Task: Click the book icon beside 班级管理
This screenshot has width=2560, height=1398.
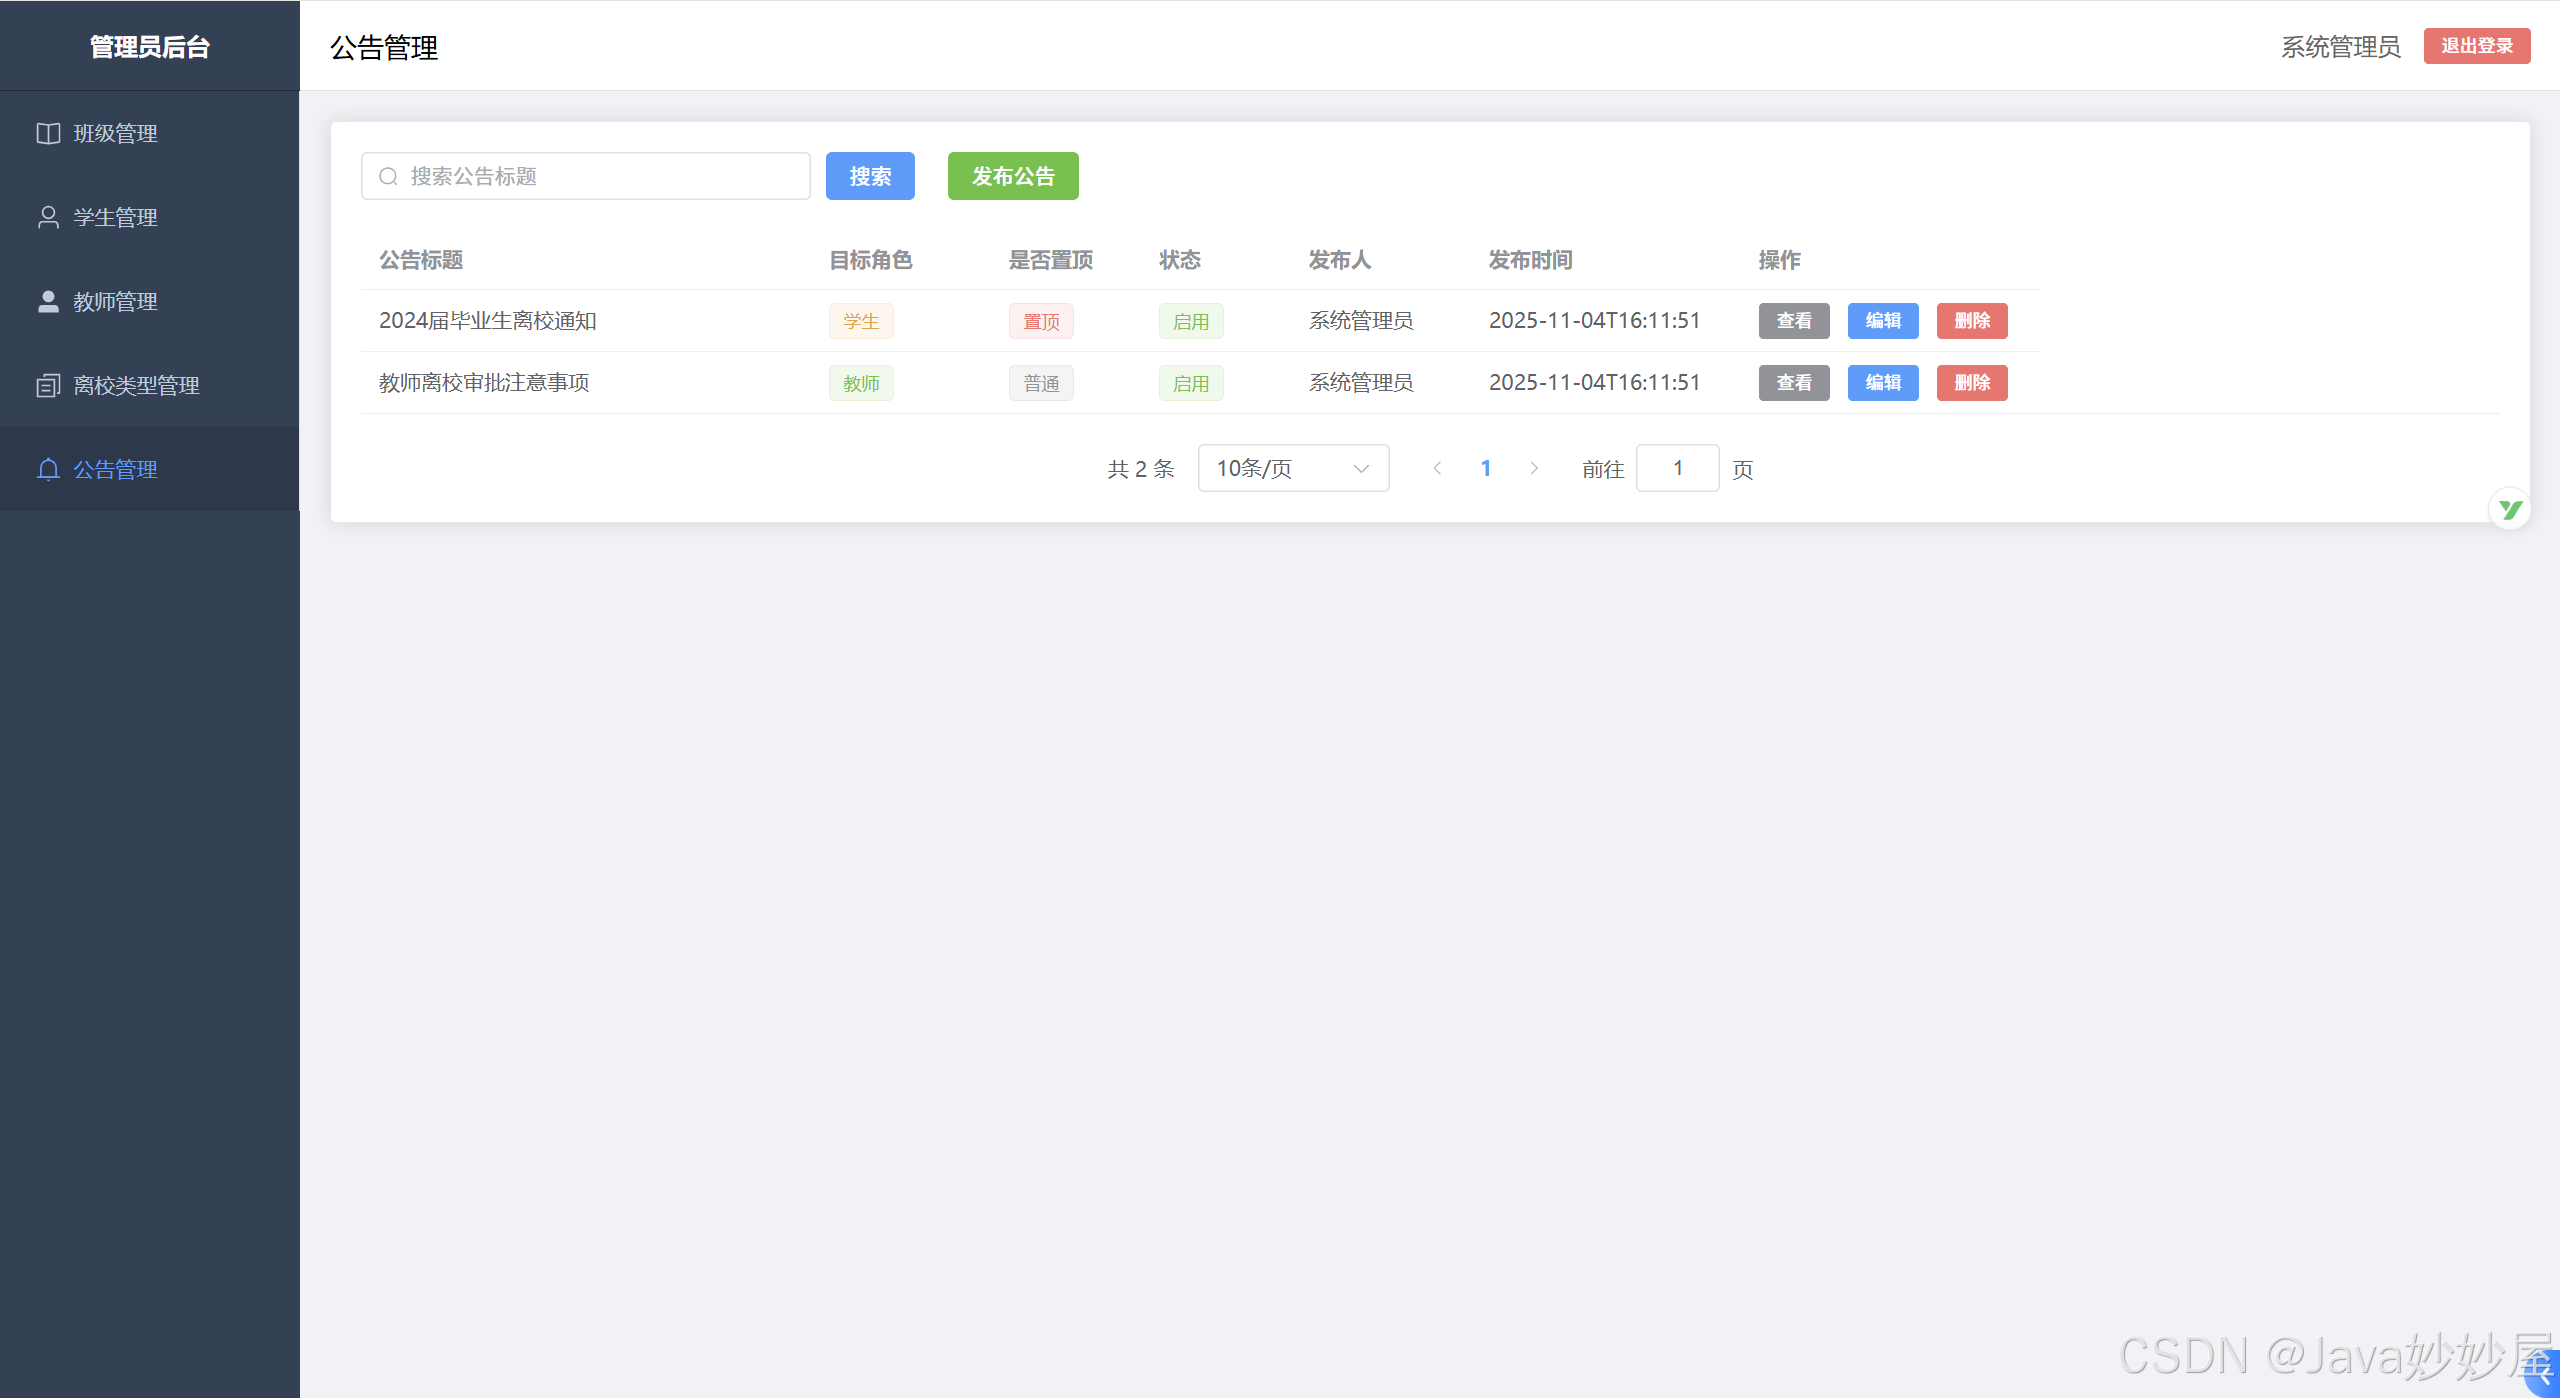Action: tap(48, 133)
